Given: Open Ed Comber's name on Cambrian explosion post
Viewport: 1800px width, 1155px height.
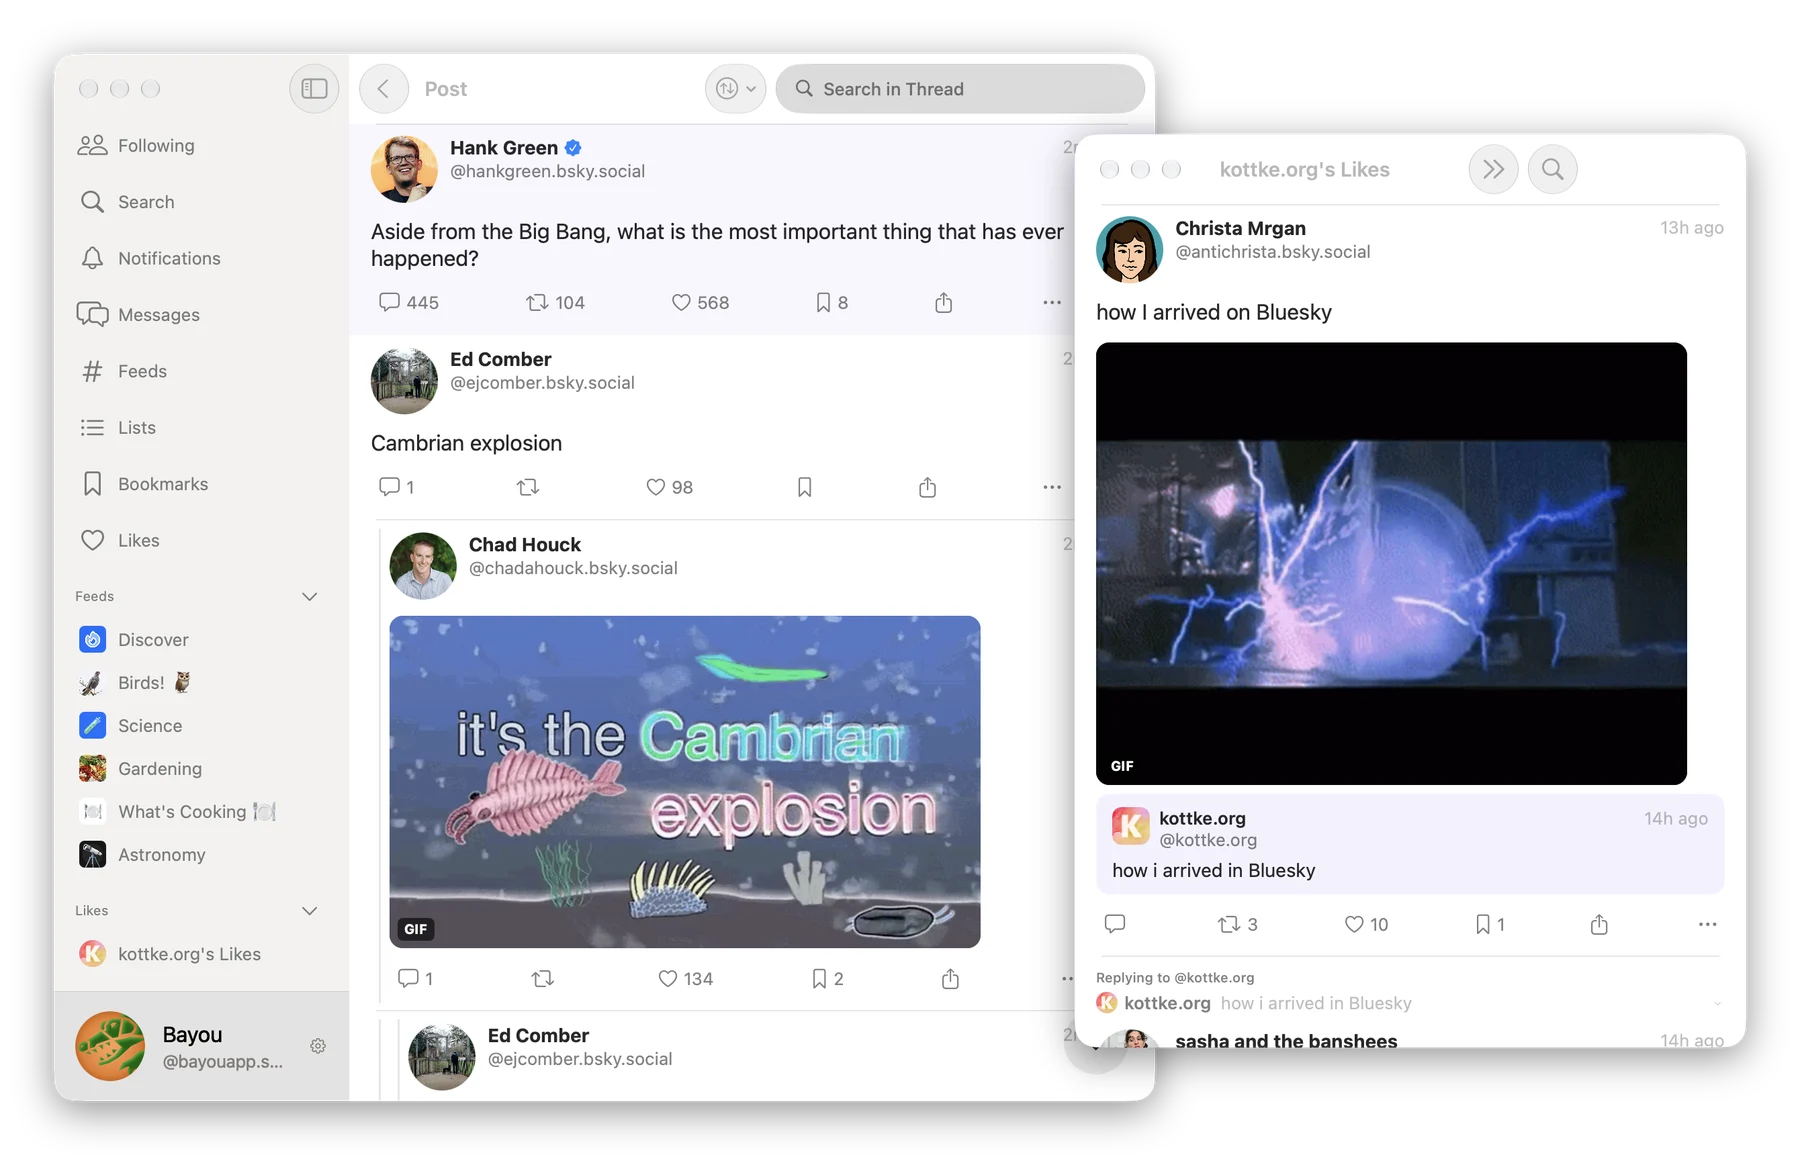Looking at the screenshot, I should point(501,360).
